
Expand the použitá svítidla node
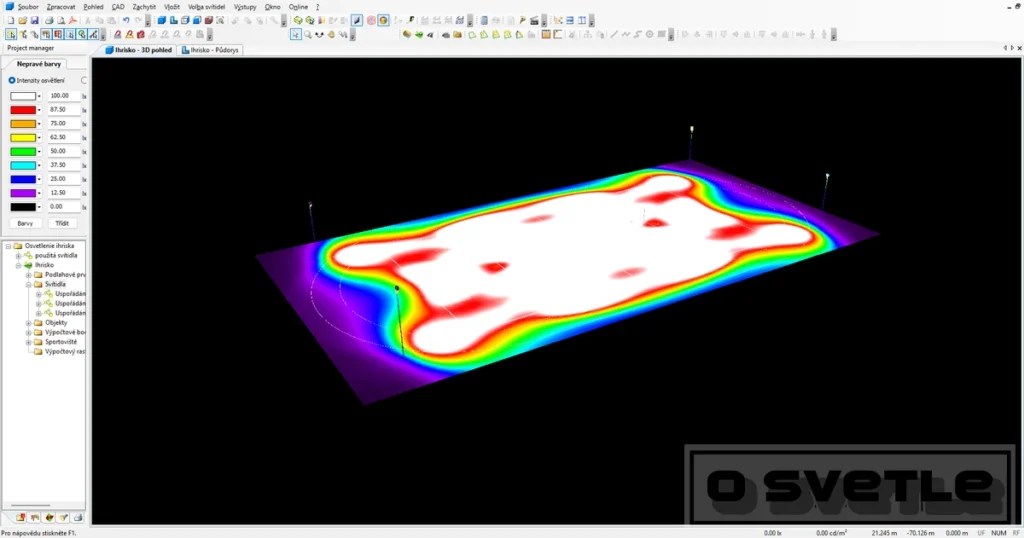[x=18, y=256]
